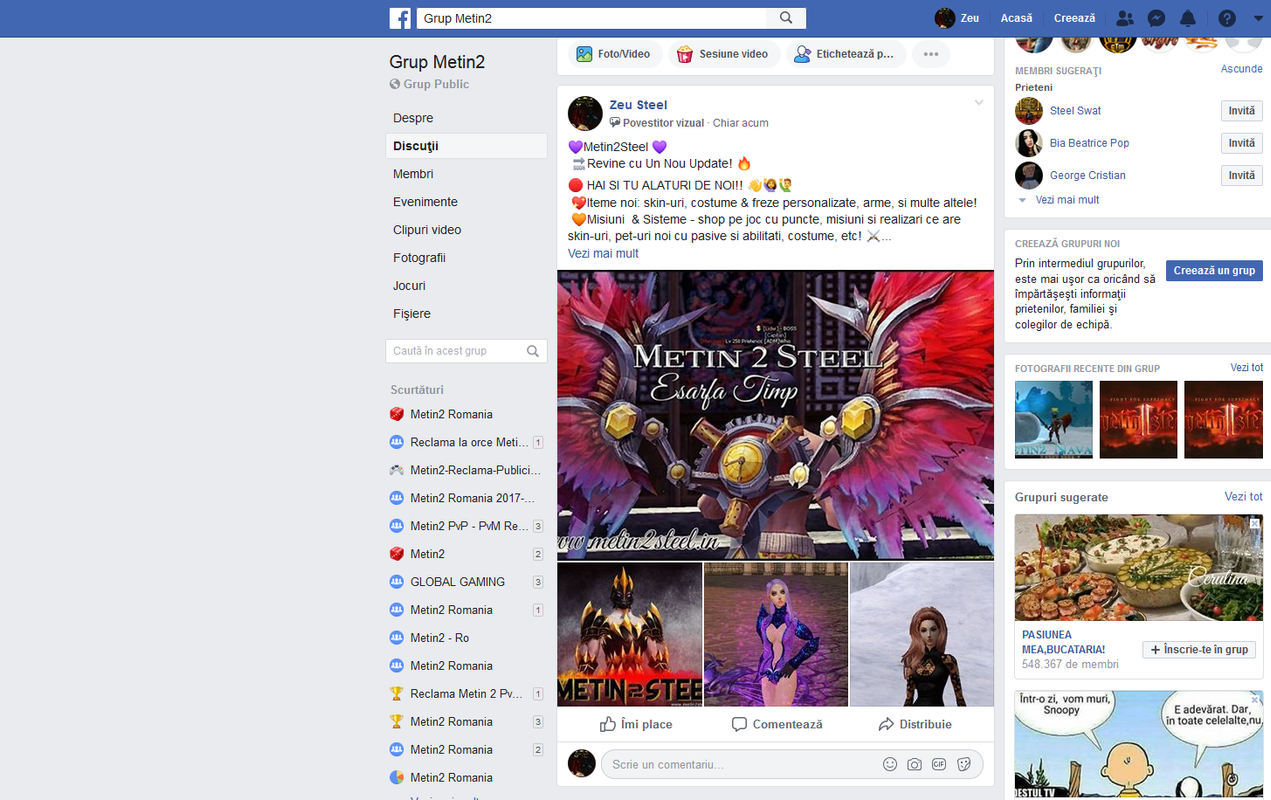Open the Metin2 PvP - PvM Re... shortcut
The width and height of the screenshot is (1271, 800).
[469, 526]
